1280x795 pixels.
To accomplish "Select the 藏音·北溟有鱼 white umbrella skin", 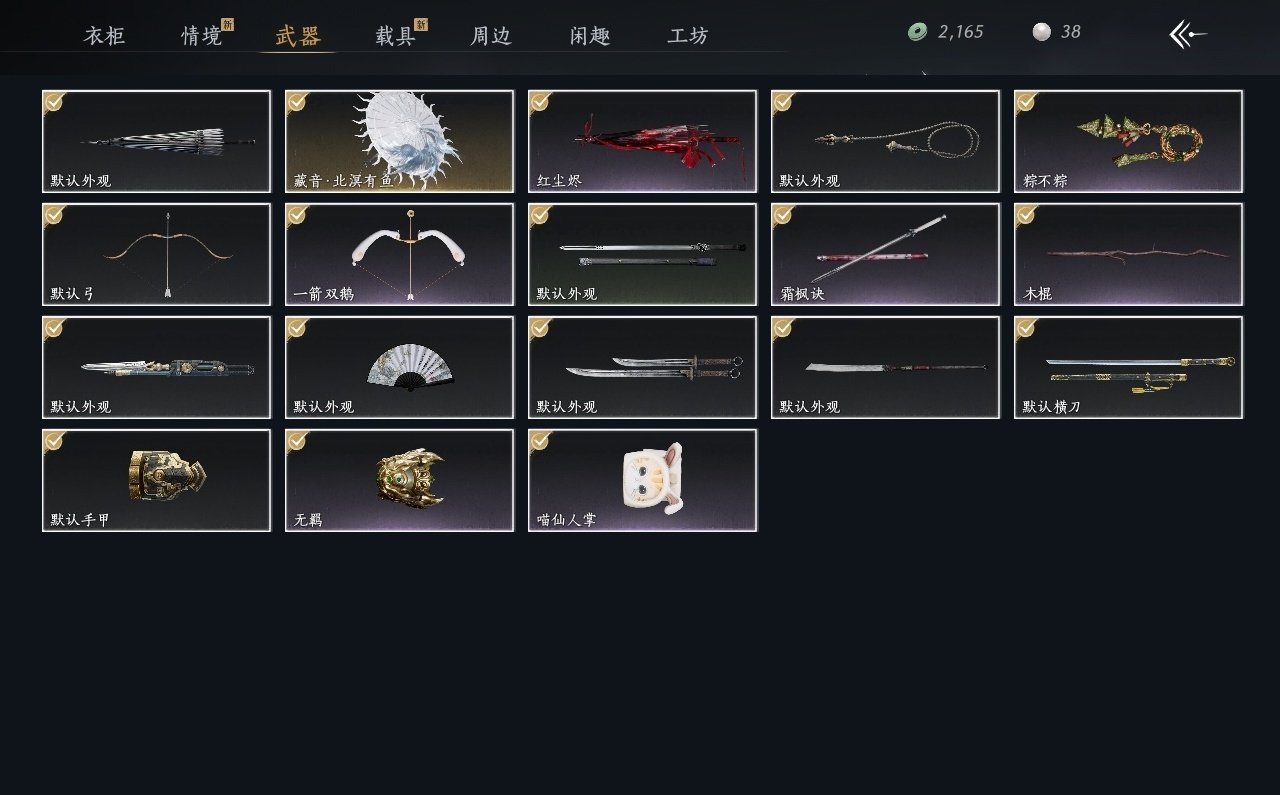I will (399, 141).
